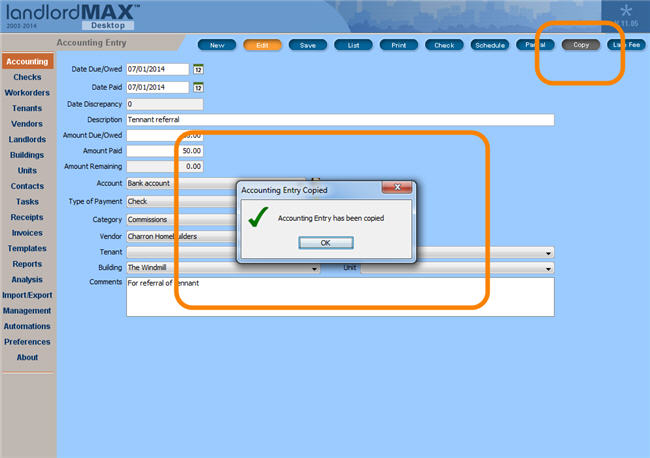Screen dimensions: 650x458
Task: Open Analysis section
Action: coord(27,280)
